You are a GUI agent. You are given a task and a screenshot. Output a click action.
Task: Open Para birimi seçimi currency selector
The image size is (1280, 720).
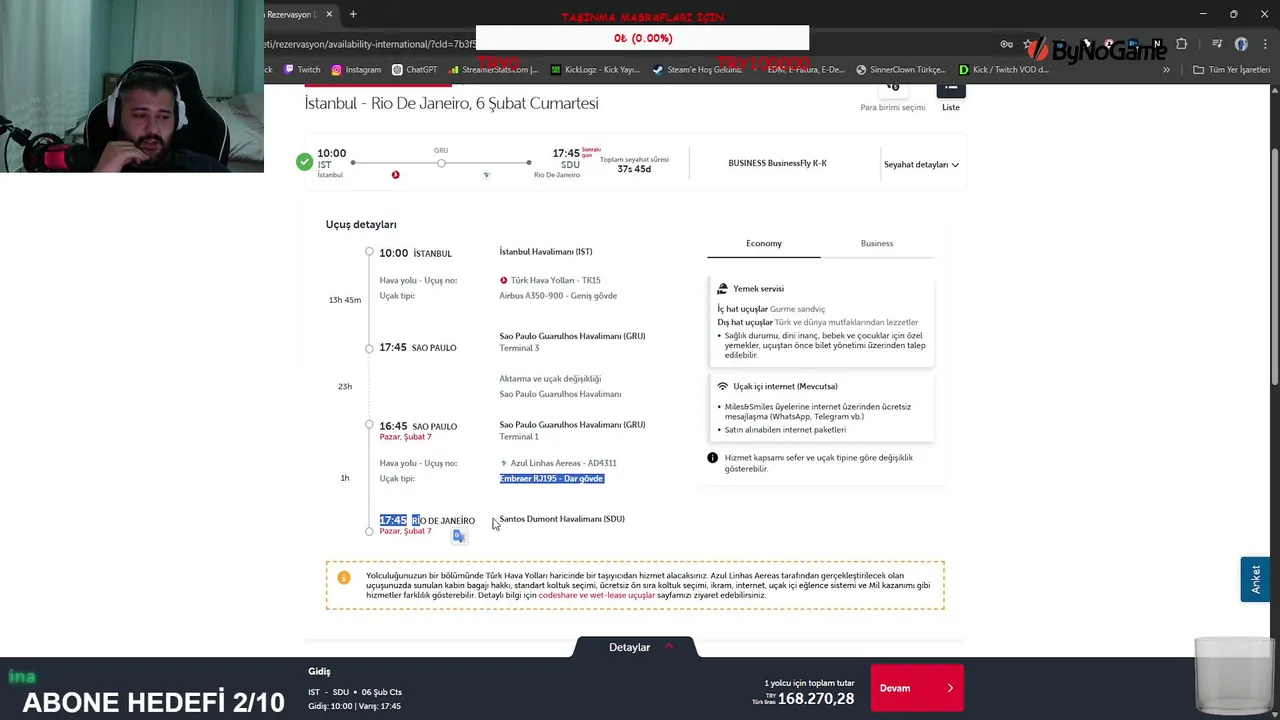(893, 98)
